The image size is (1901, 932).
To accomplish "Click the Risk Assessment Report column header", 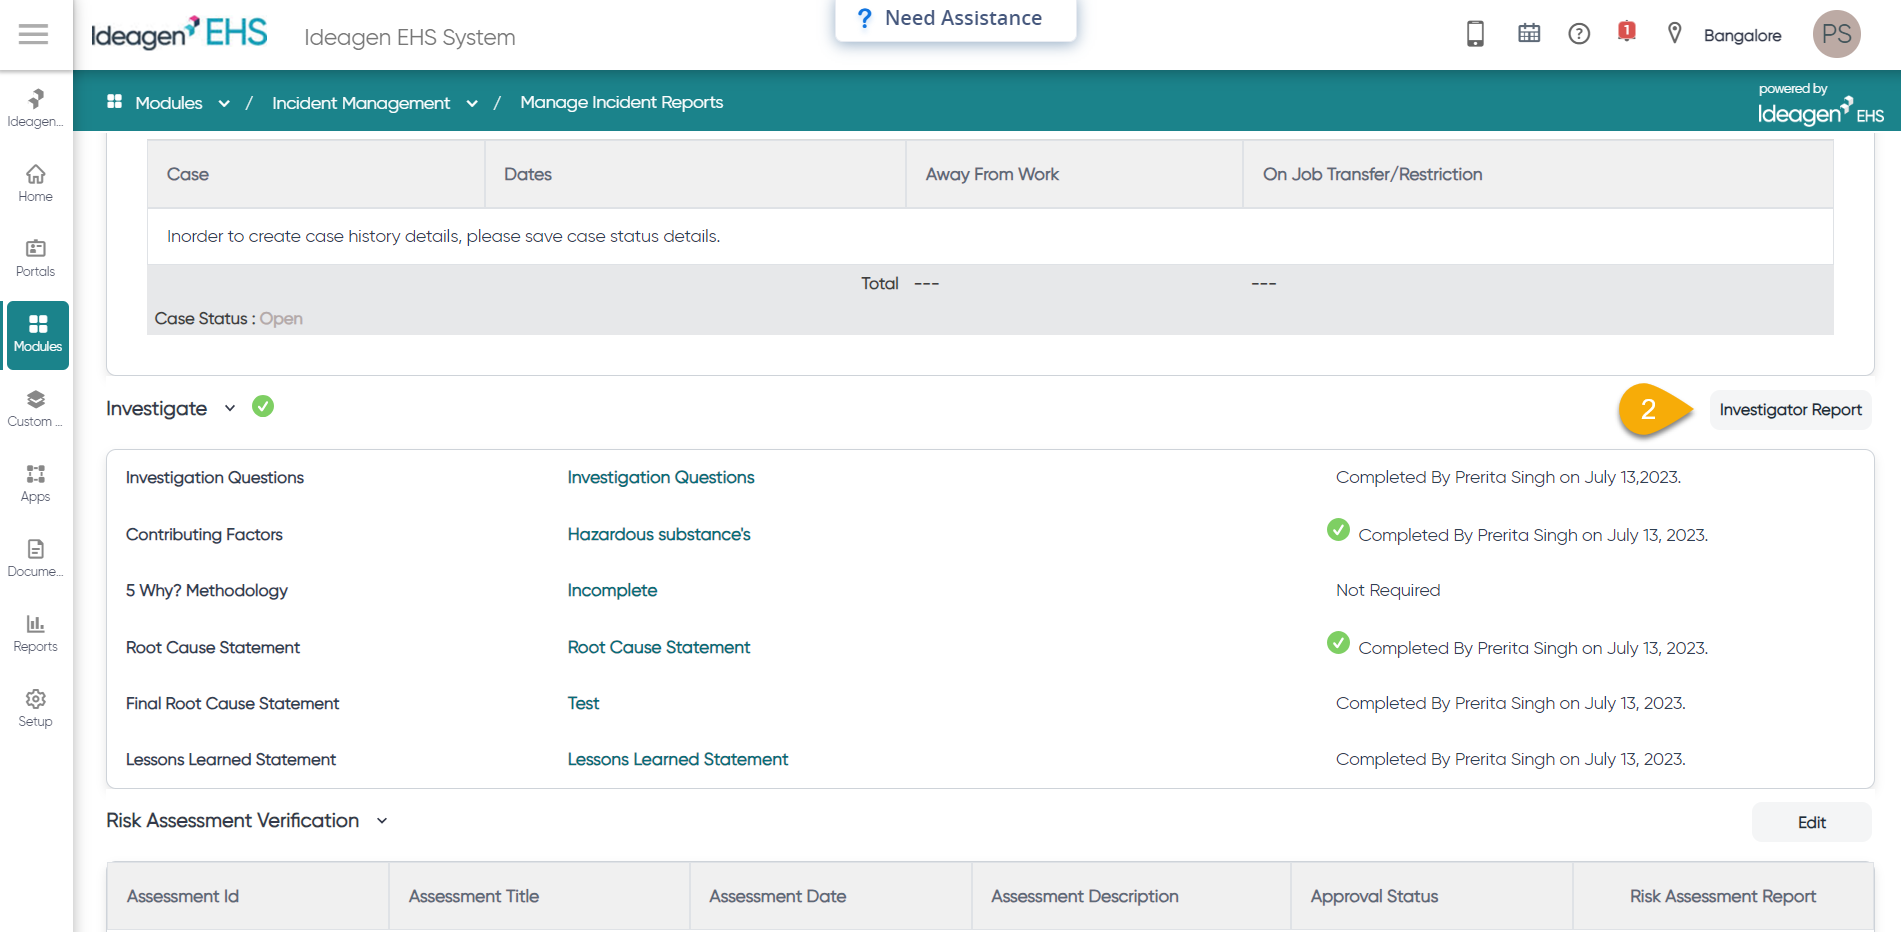I will tap(1723, 897).
